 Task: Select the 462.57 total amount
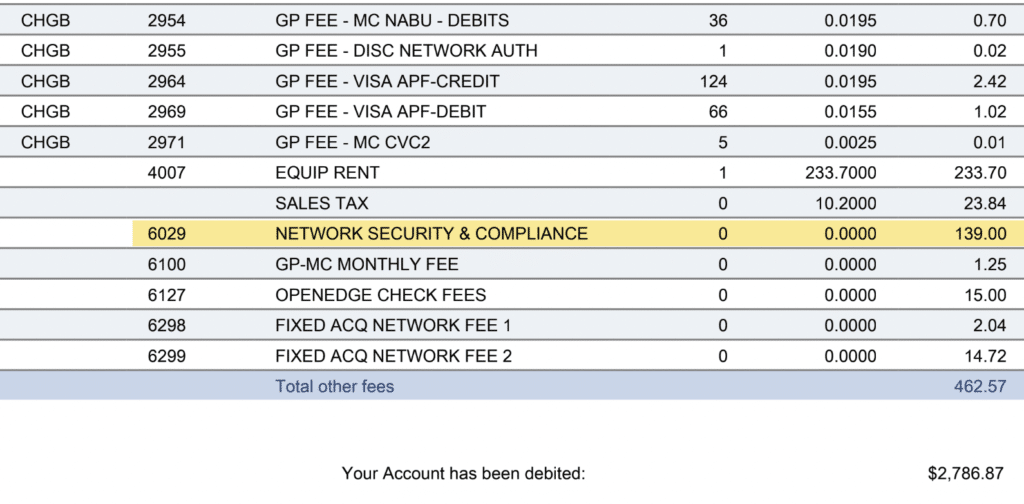980,386
